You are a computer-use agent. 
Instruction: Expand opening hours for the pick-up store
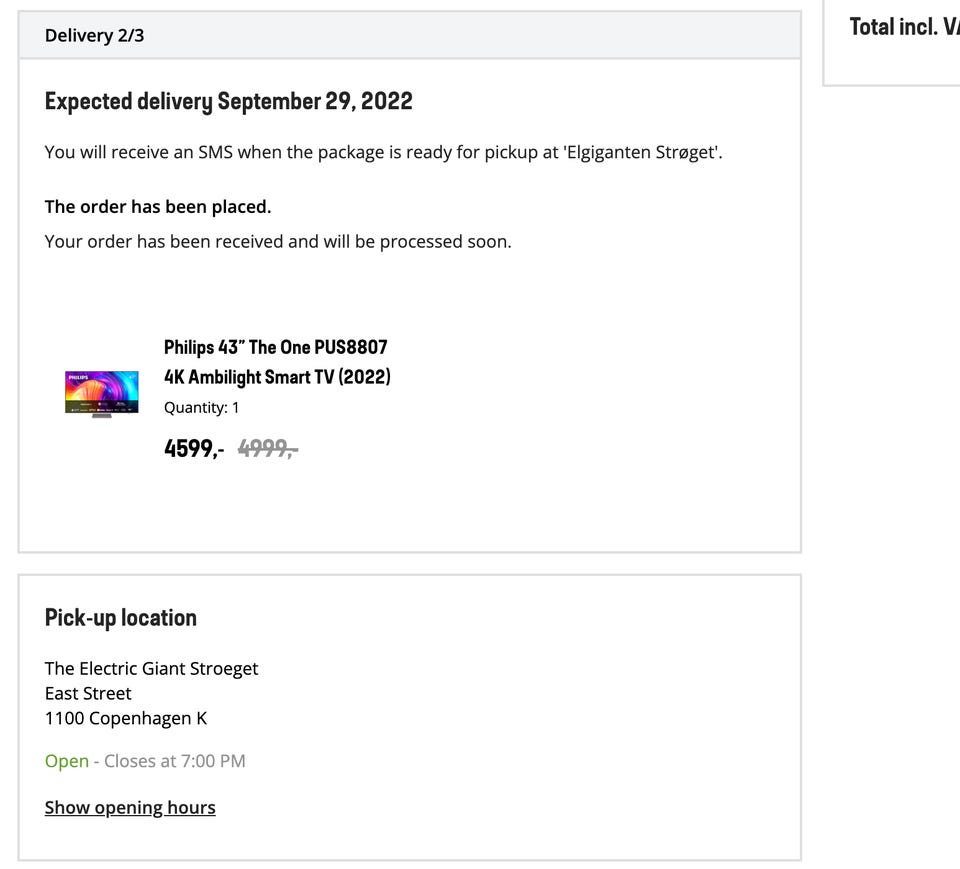130,807
